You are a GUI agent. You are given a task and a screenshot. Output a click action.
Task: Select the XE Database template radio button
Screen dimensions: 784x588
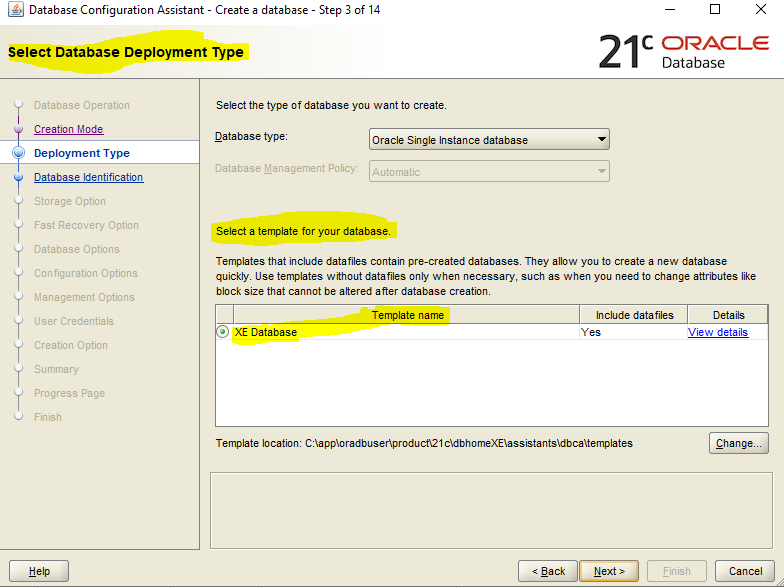pyautogui.click(x=223, y=332)
